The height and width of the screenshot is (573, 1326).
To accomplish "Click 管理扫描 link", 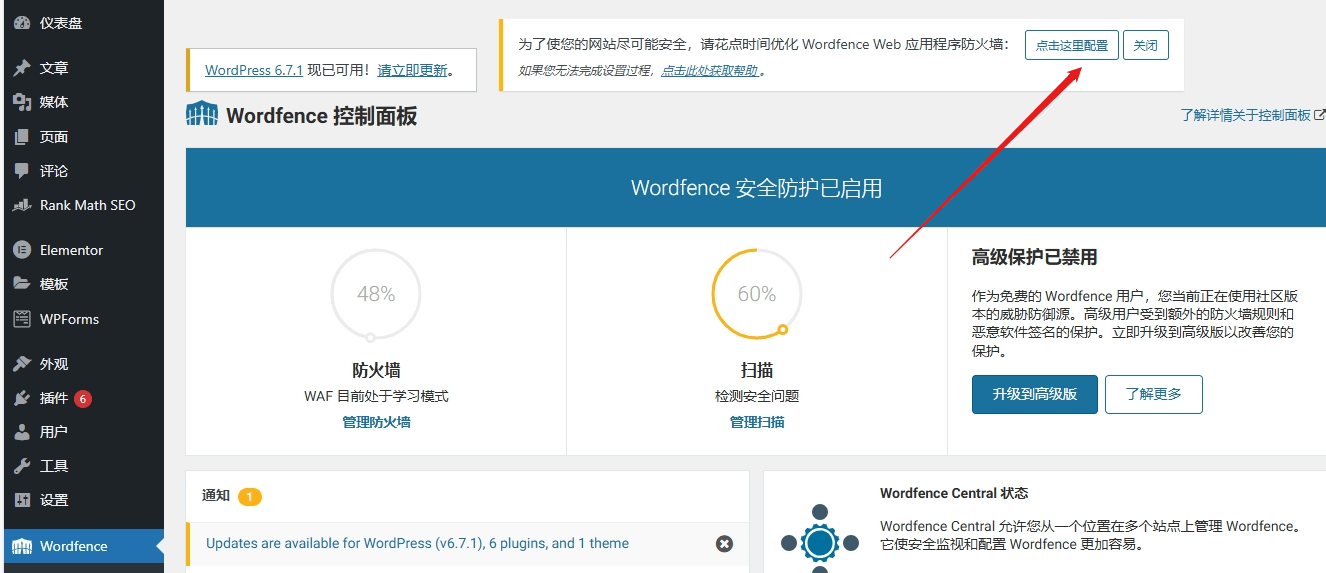I will coord(757,422).
